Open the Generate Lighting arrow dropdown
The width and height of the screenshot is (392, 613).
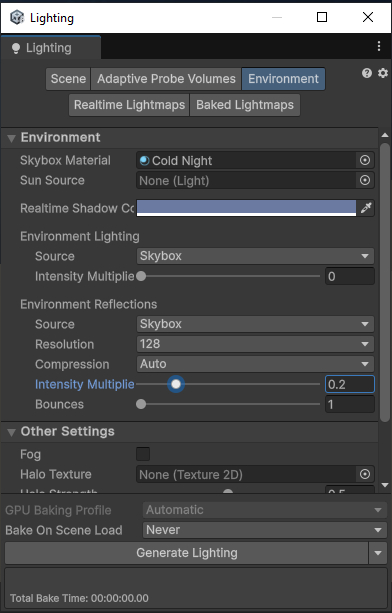pos(378,553)
